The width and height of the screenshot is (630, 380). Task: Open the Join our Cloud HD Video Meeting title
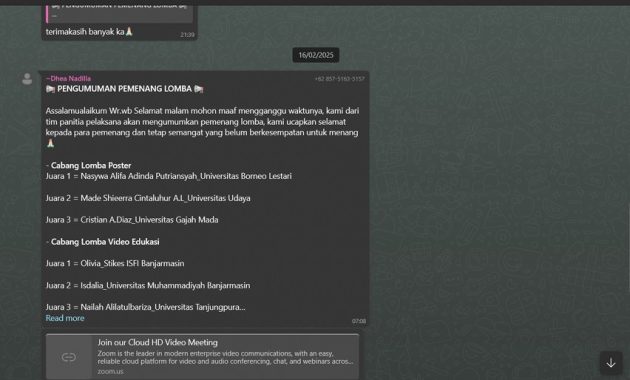tap(158, 342)
